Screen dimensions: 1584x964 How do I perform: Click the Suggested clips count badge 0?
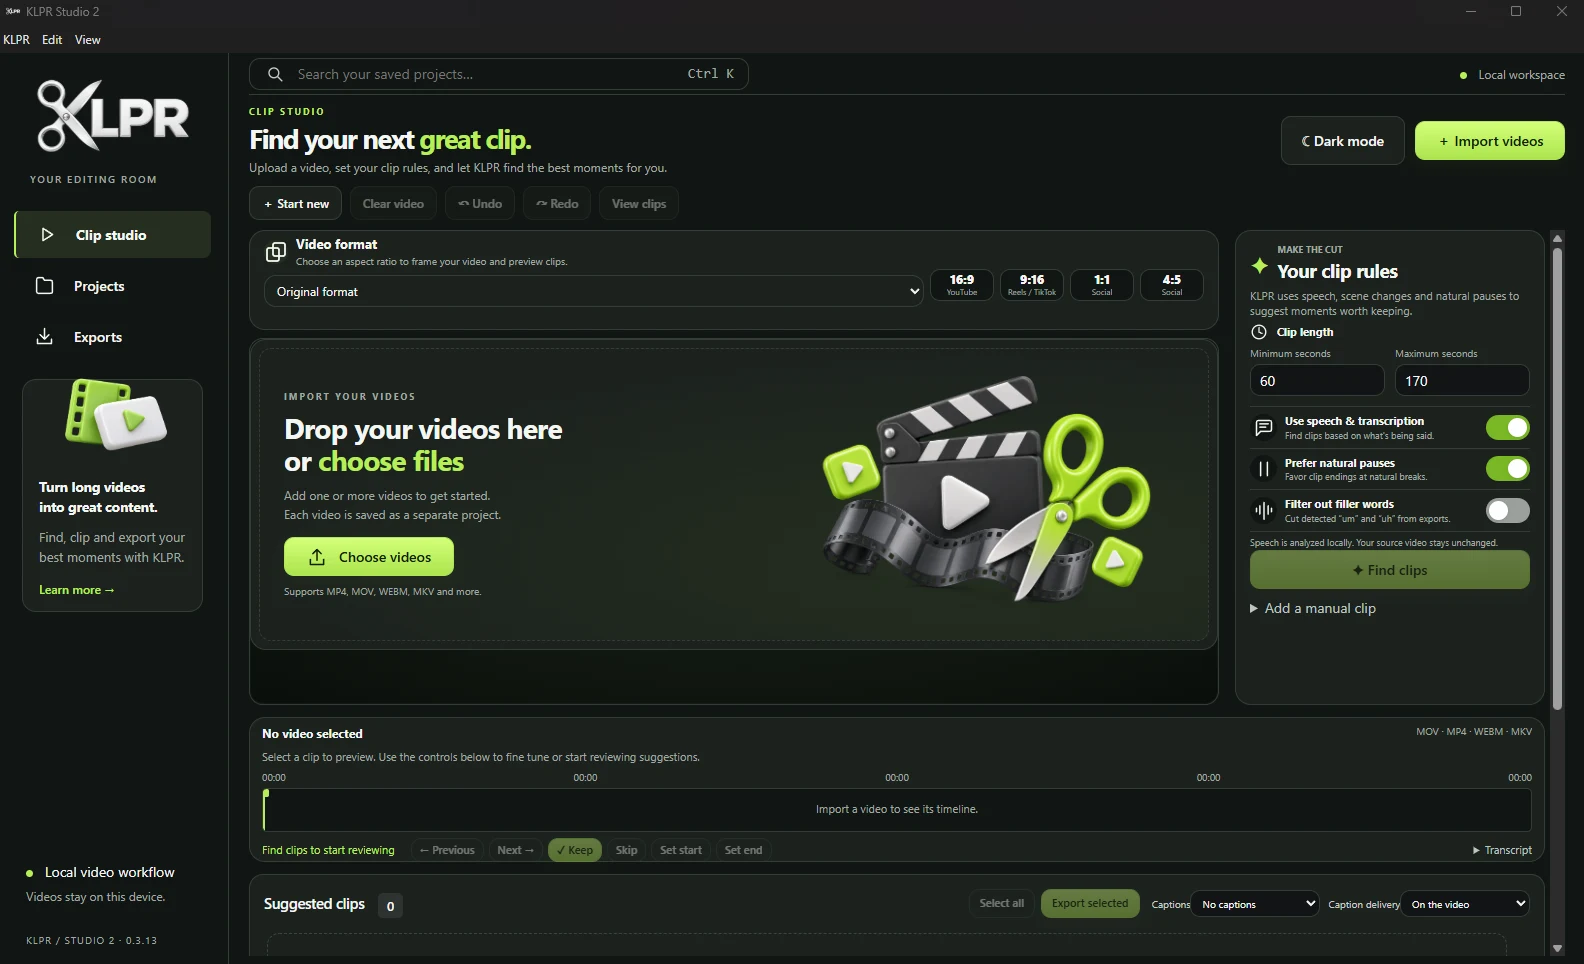(390, 906)
